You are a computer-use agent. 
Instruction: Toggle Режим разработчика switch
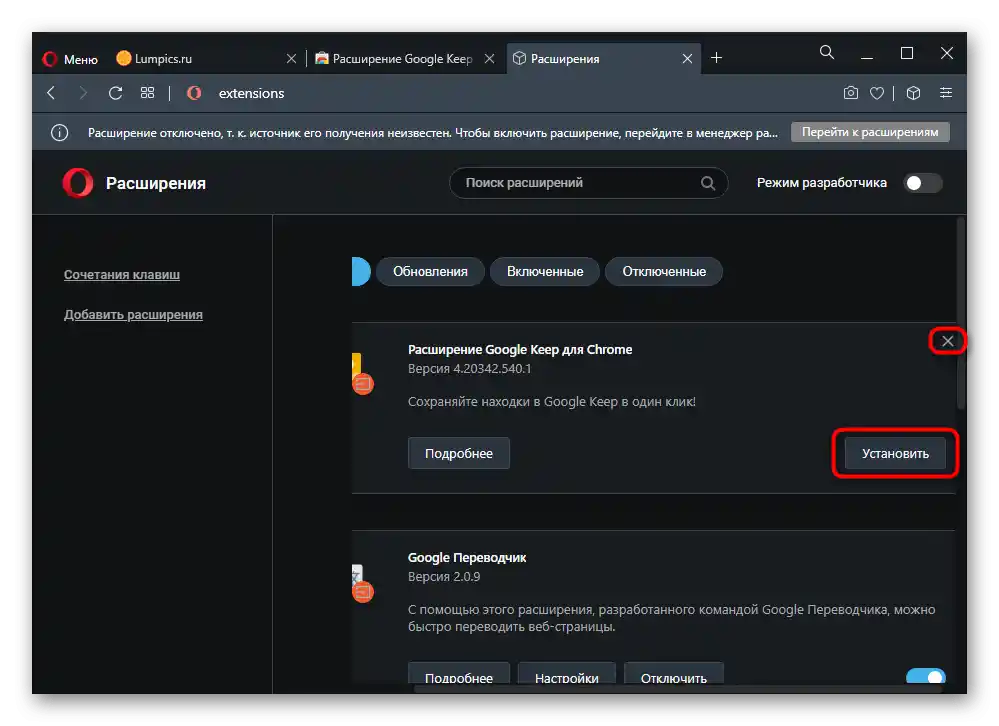[923, 183]
